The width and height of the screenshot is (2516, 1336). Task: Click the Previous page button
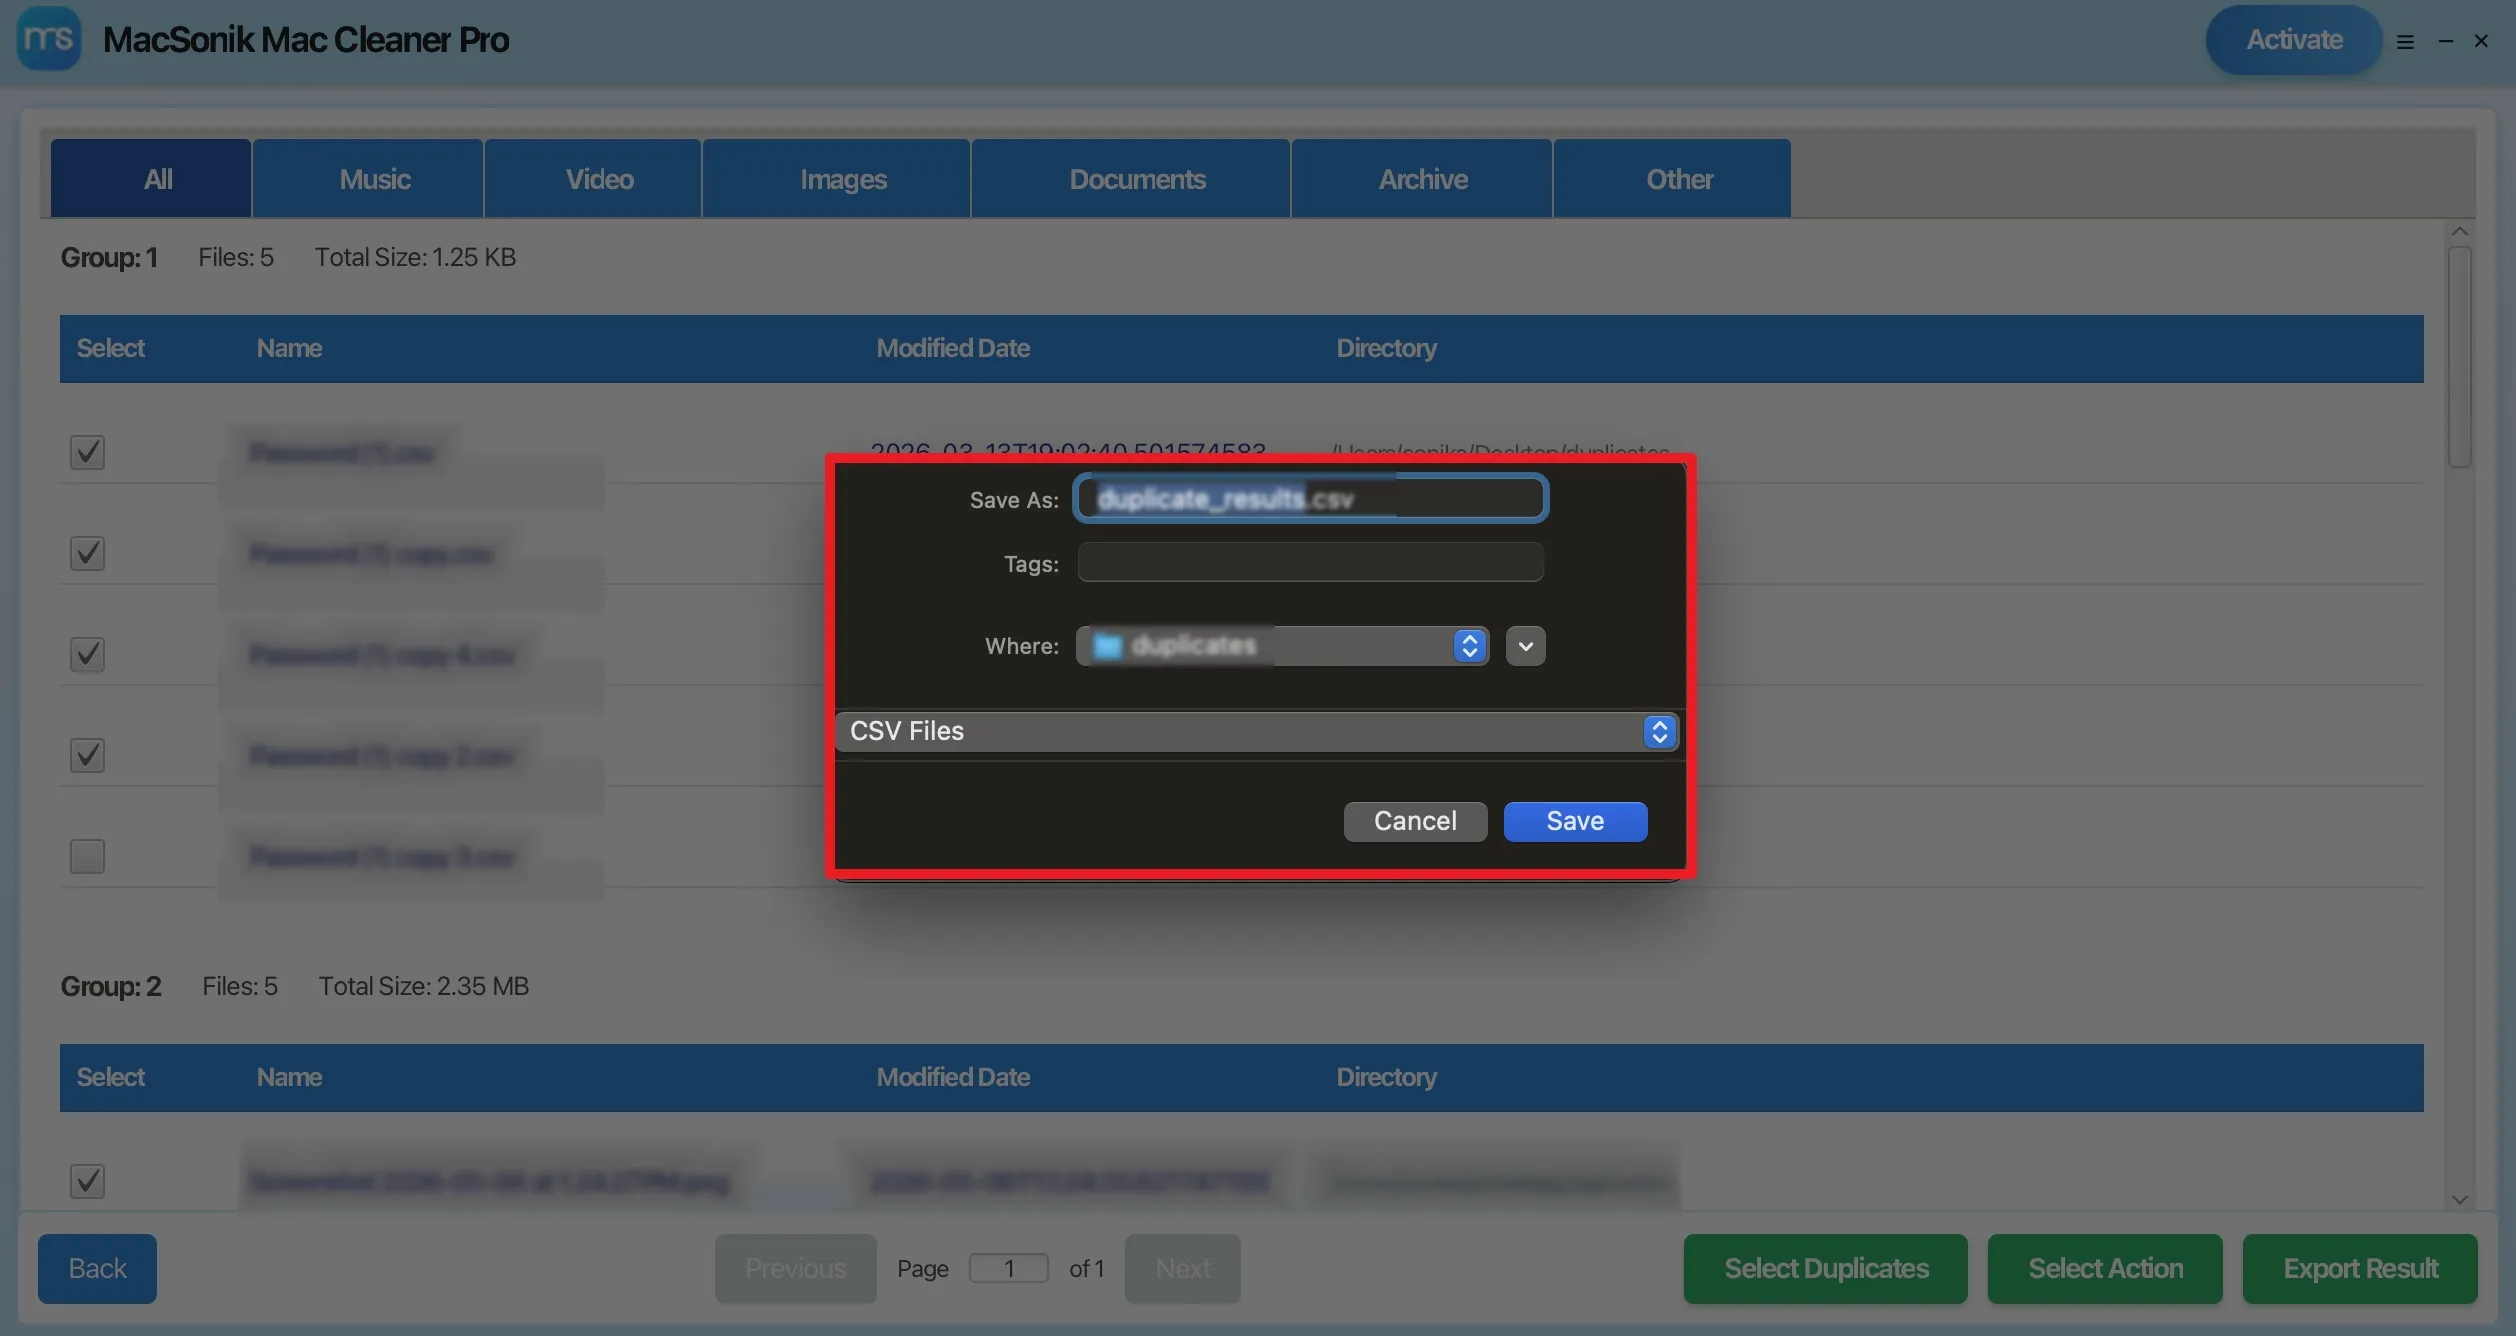[x=796, y=1268]
